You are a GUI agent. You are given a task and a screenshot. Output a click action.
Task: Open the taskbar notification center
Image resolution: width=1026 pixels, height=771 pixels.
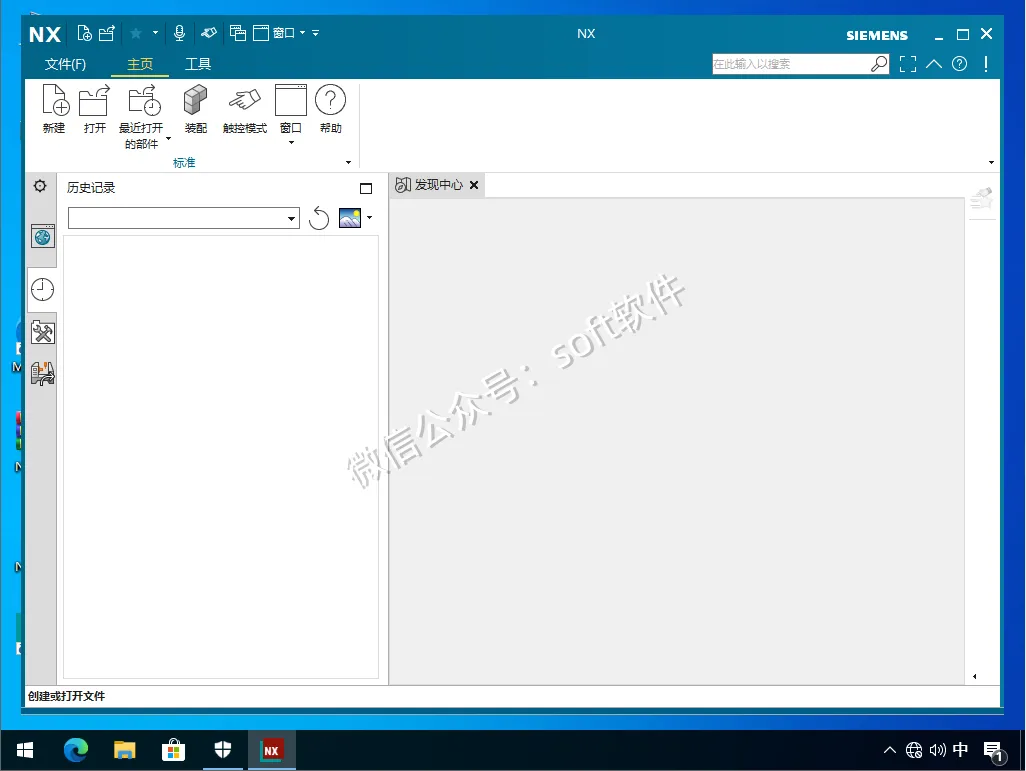tap(994, 751)
